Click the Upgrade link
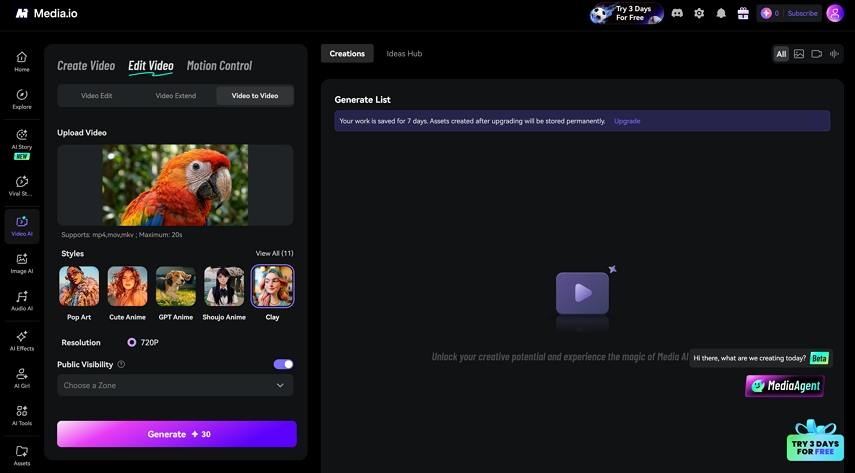This screenshot has height=473, width=855. pos(627,121)
